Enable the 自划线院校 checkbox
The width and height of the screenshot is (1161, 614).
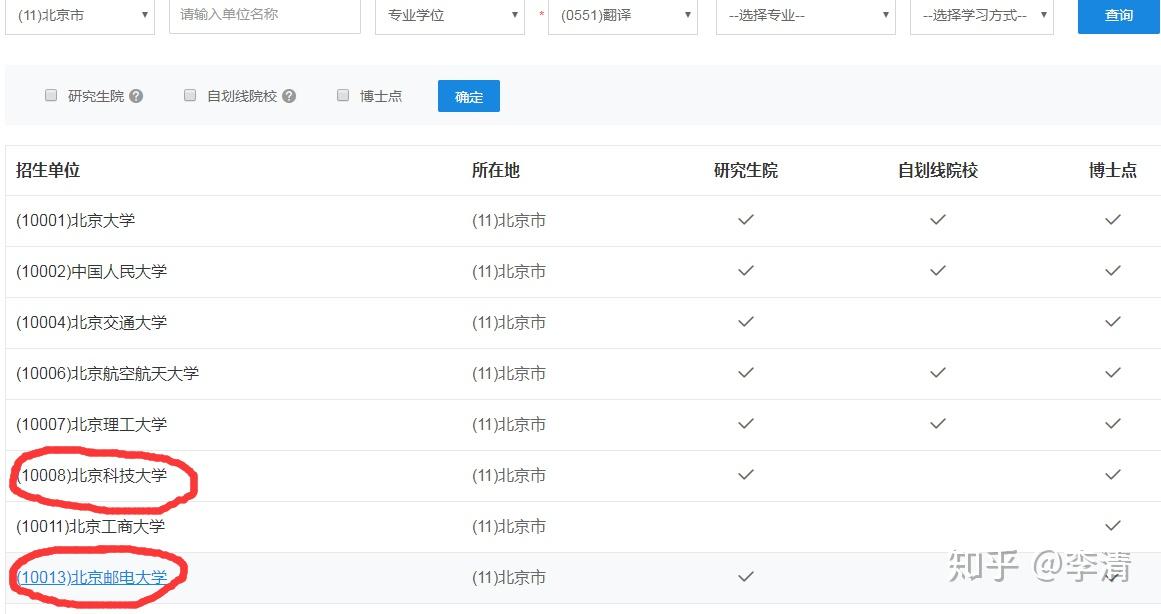click(x=190, y=95)
